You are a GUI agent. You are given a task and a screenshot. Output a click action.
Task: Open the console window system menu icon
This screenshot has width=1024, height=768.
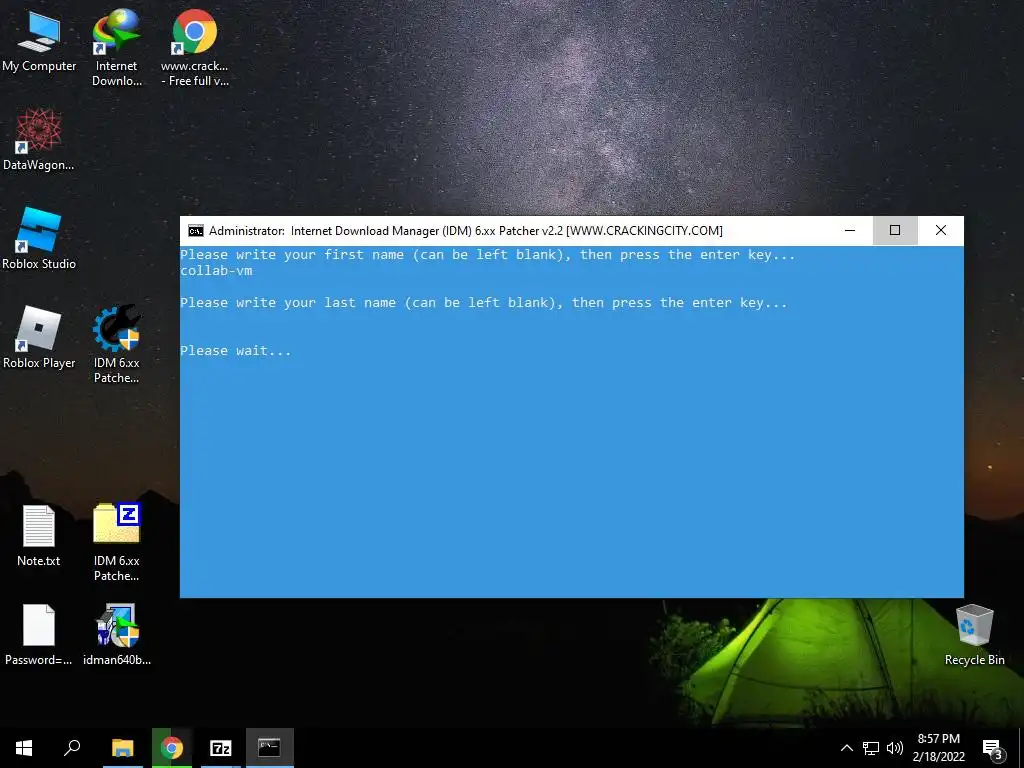[195, 231]
